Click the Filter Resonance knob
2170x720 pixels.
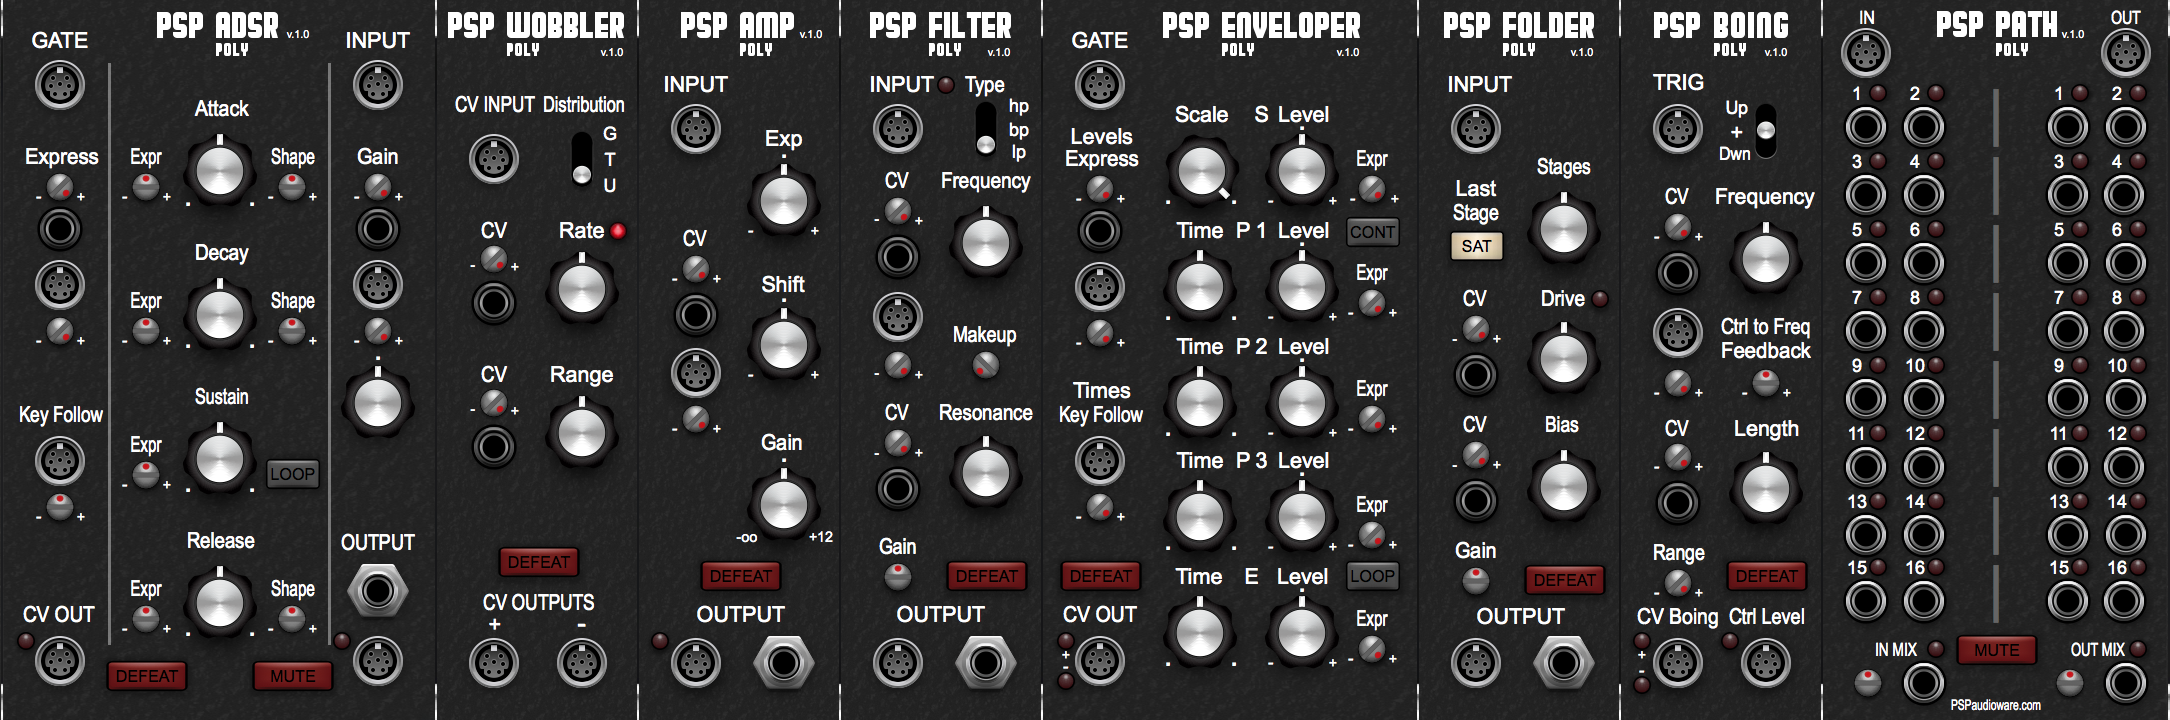[986, 473]
